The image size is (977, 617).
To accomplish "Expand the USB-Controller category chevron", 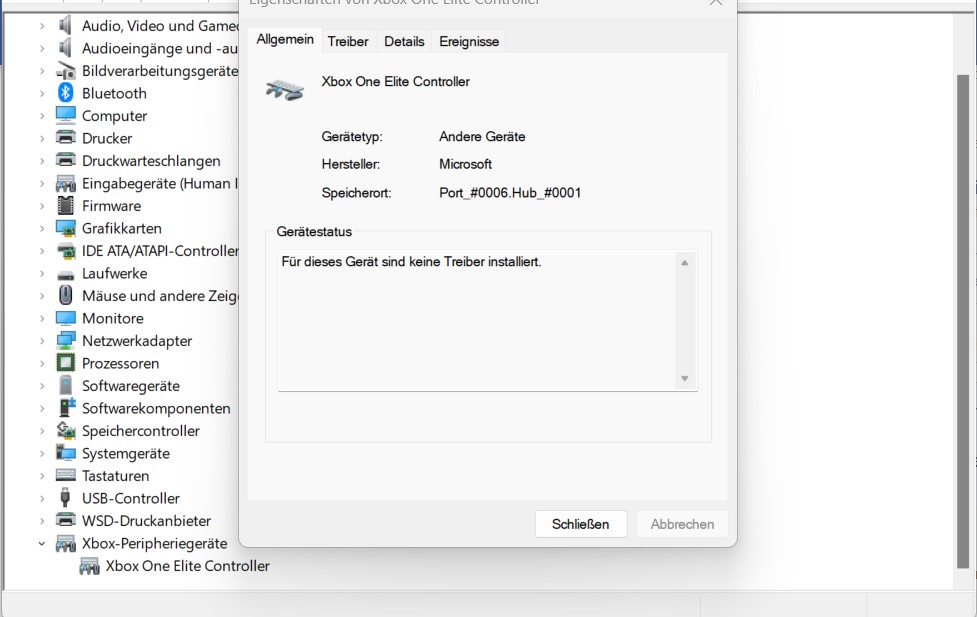I will click(x=42, y=499).
